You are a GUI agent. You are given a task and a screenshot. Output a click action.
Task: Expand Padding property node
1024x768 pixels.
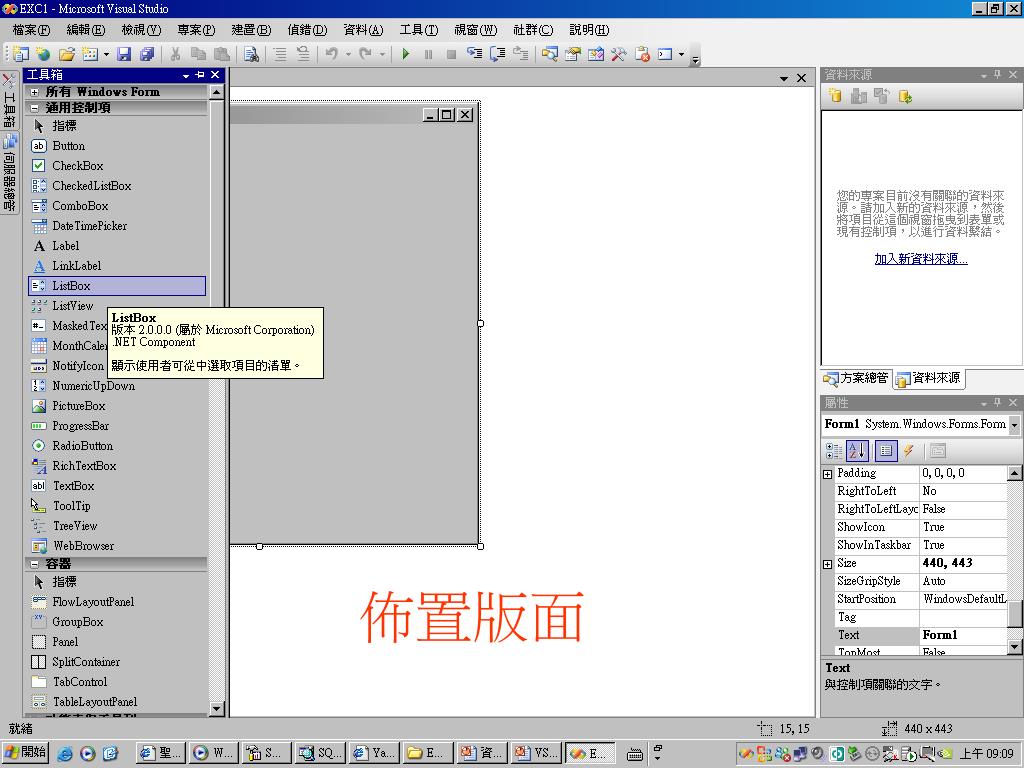[x=827, y=474]
